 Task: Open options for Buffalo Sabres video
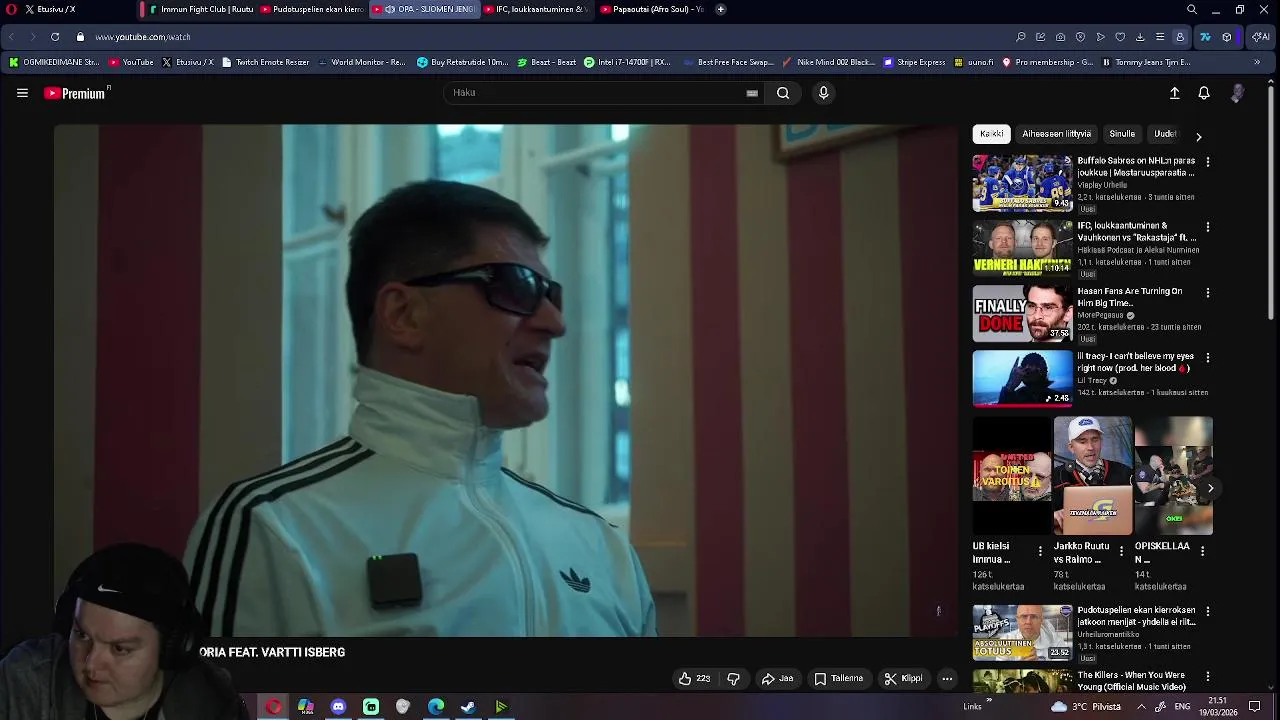[1208, 162]
